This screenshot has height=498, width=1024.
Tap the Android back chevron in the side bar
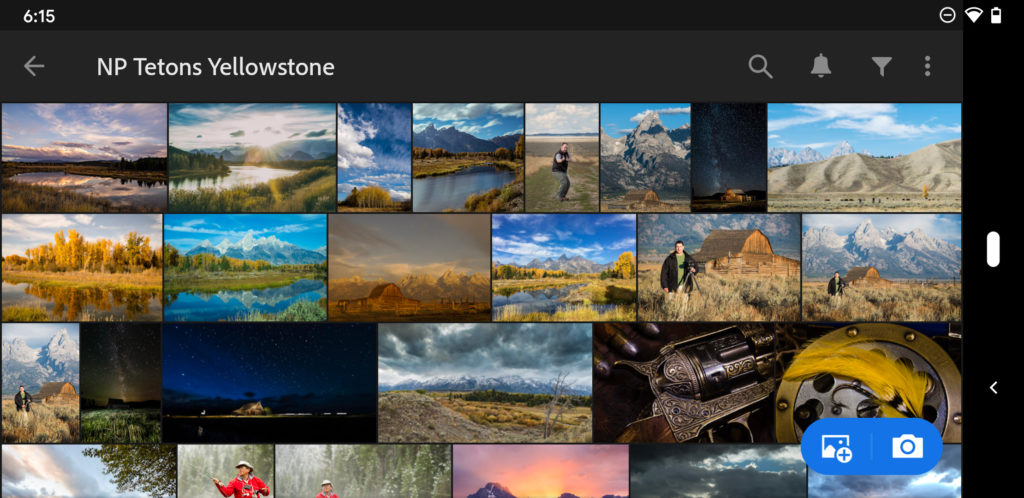tap(993, 388)
